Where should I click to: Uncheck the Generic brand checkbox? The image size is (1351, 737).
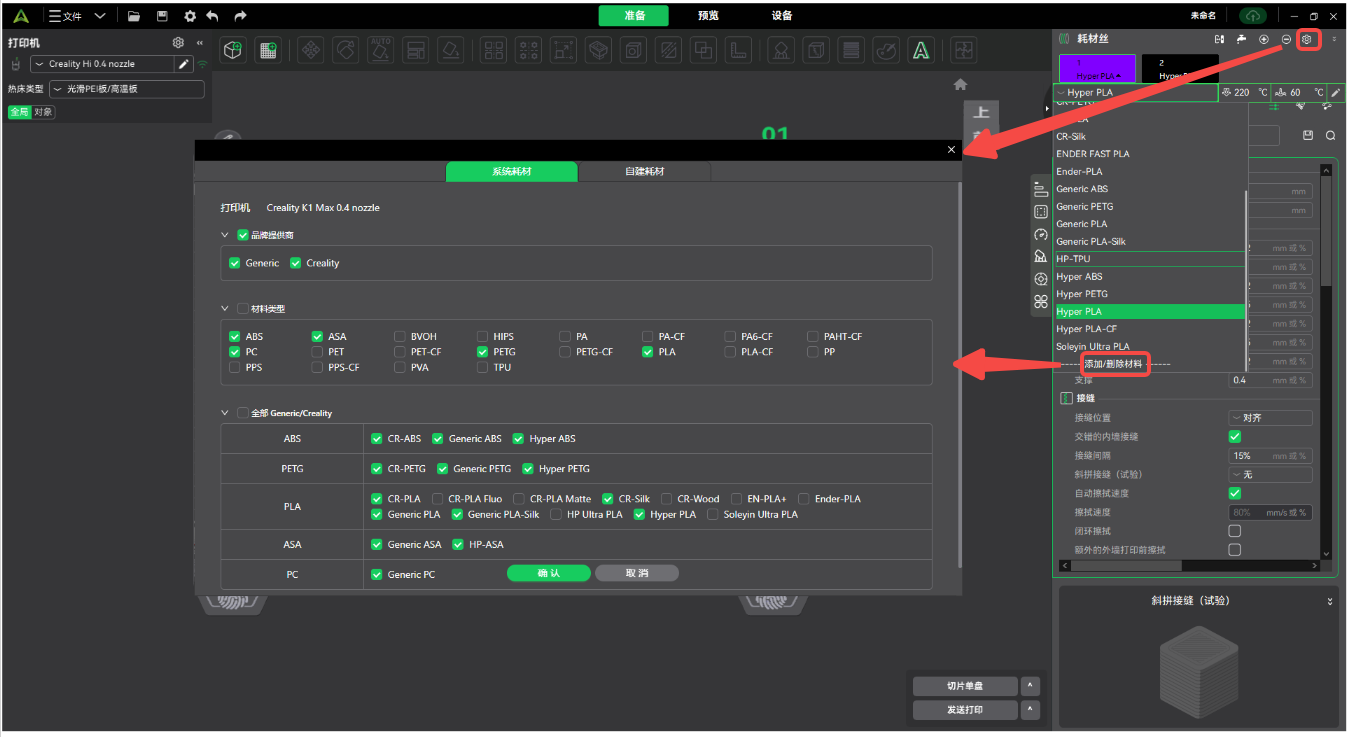235,263
